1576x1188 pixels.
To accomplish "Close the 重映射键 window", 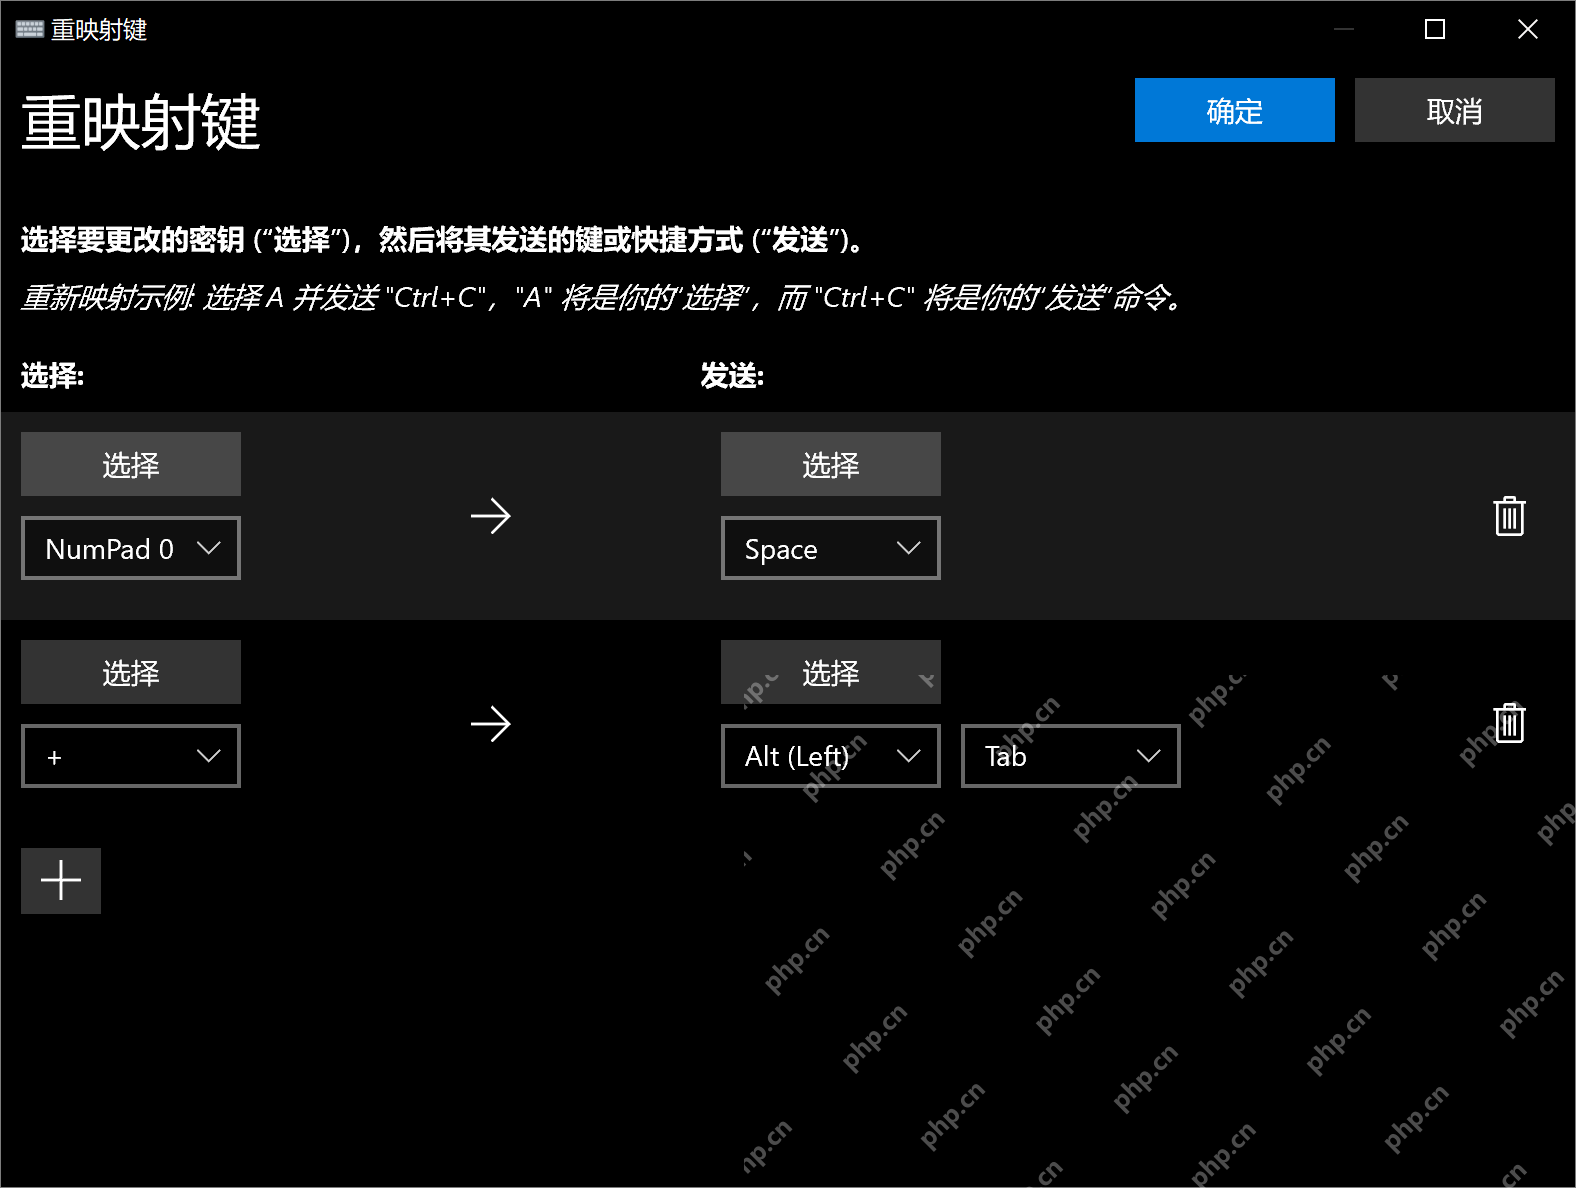I will (x=1528, y=29).
